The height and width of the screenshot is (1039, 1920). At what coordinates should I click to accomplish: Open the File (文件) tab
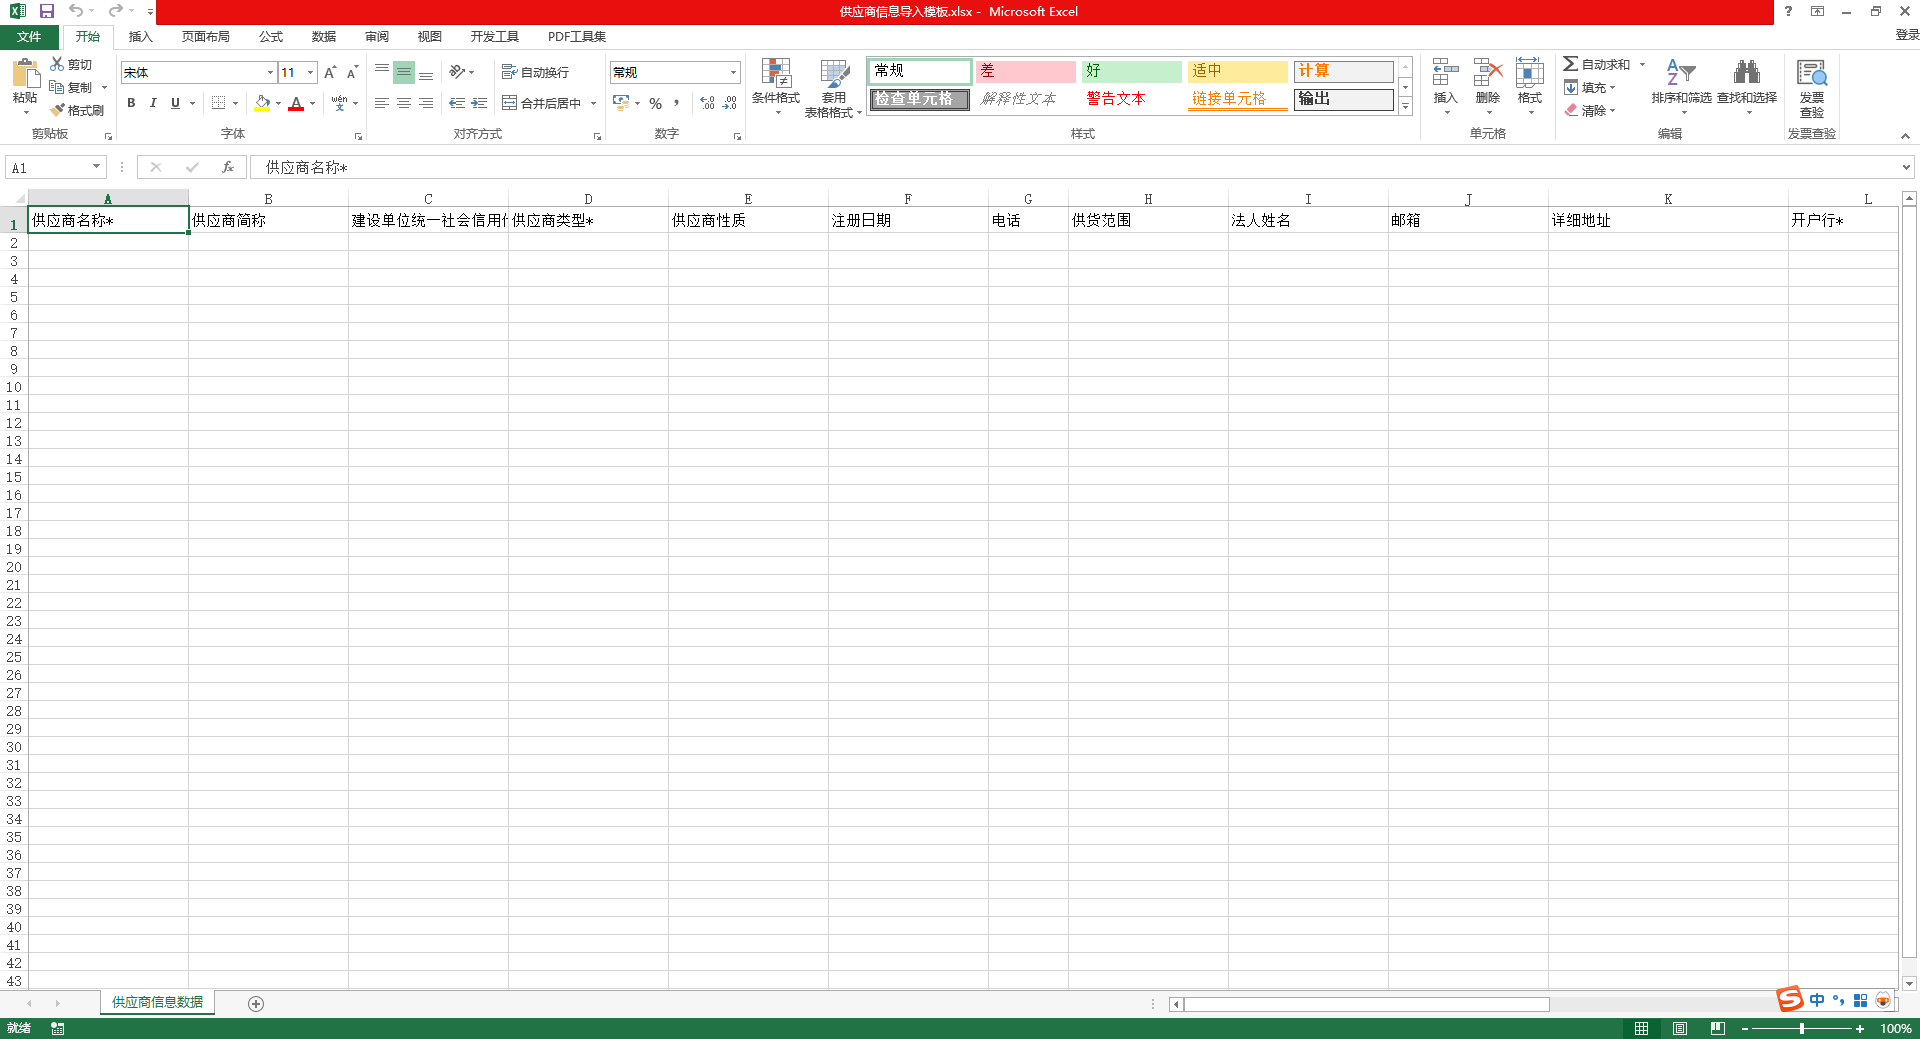coord(29,36)
